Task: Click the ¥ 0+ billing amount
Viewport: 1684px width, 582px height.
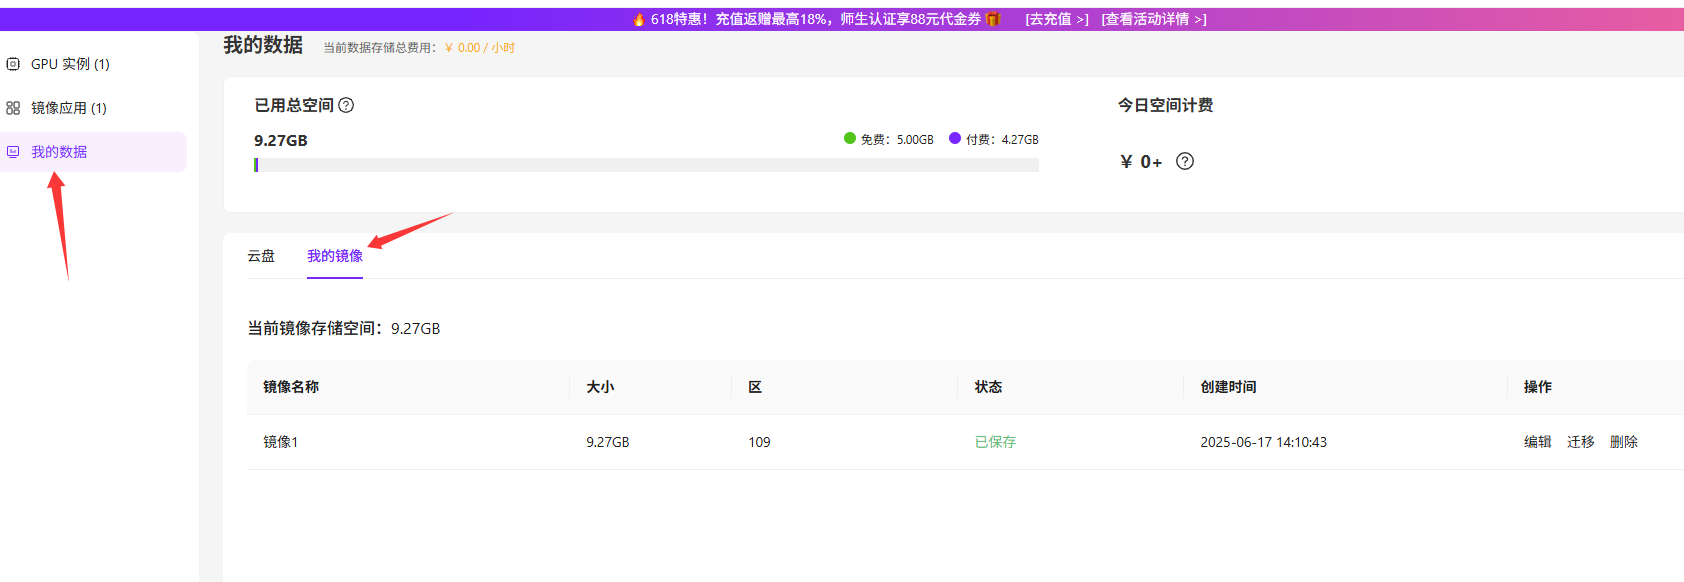Action: (1141, 162)
